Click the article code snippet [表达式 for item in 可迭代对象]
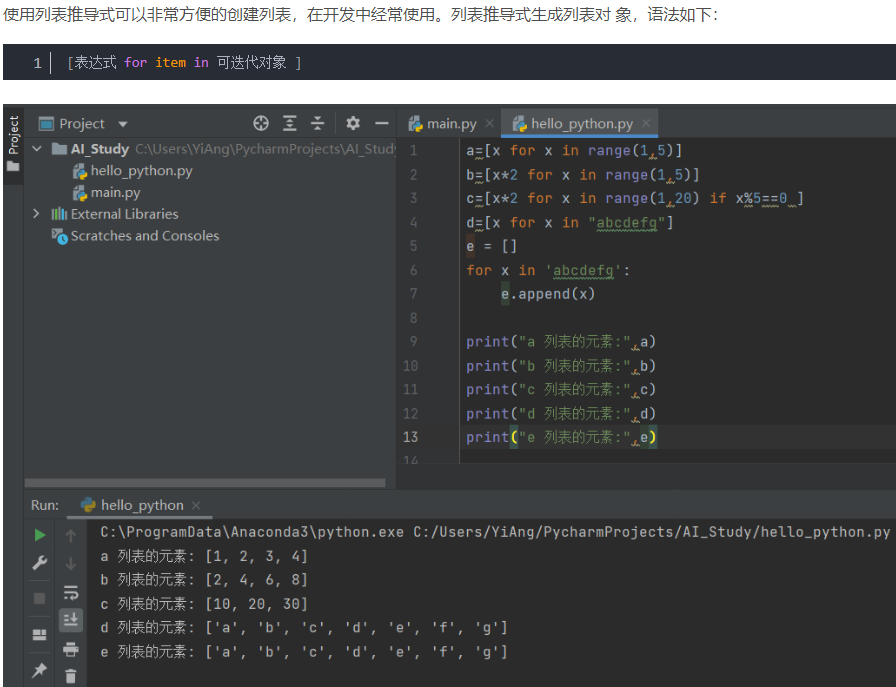This screenshot has width=896, height=687. tap(184, 62)
